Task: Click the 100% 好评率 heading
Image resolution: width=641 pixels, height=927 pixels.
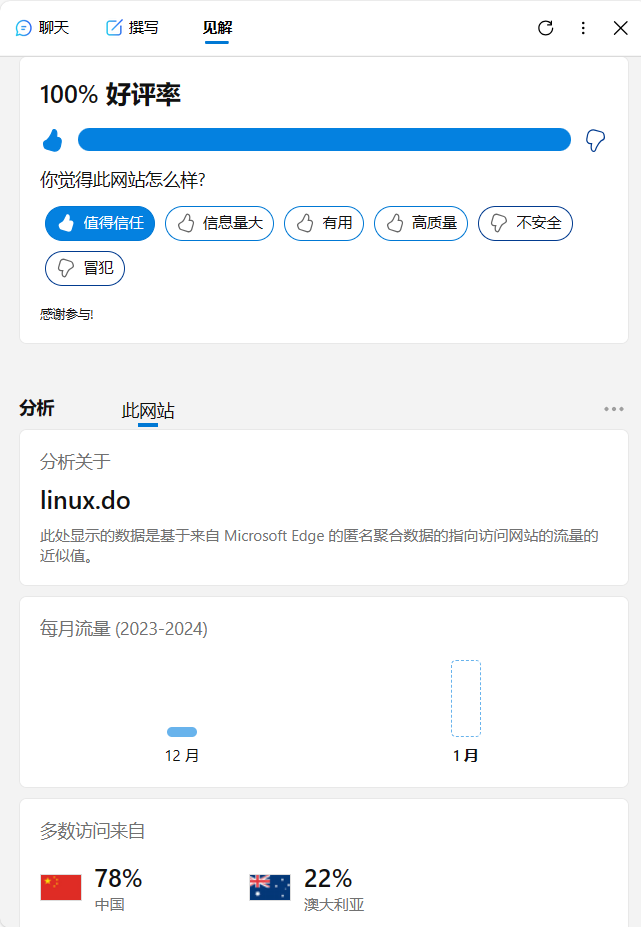Action: coord(110,95)
